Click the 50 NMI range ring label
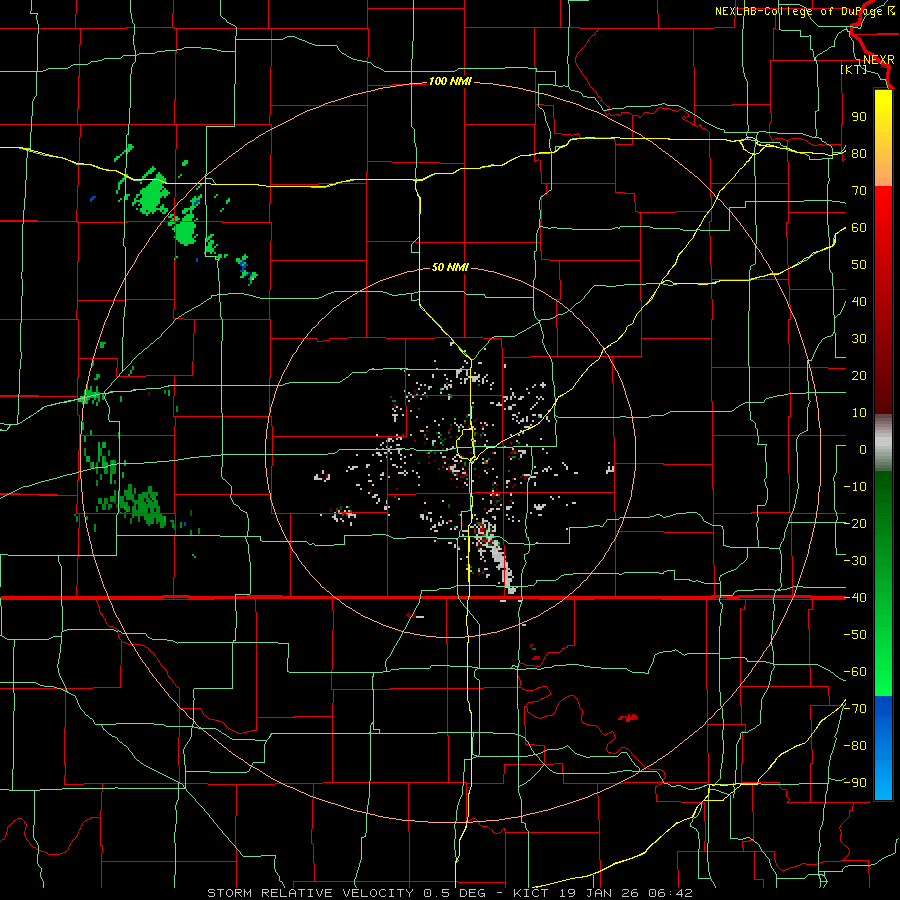Viewport: 900px width, 900px height. point(450,267)
